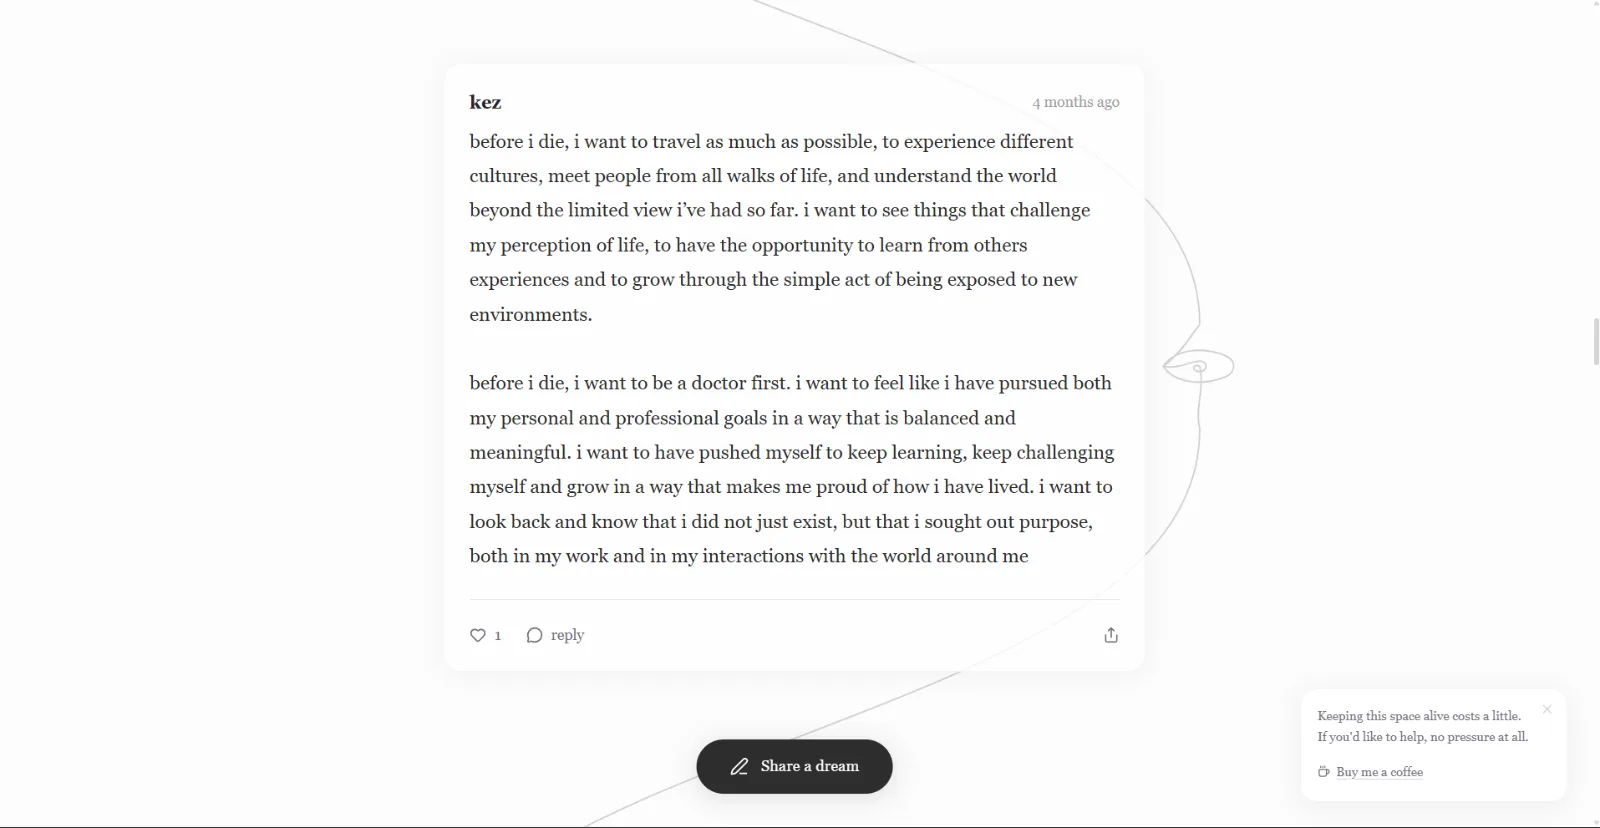
Task: Click the divider line above the like button
Action: (x=794, y=599)
